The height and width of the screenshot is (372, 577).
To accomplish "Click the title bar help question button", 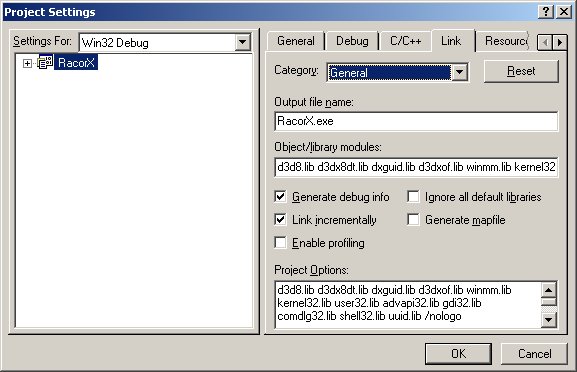I will click(546, 12).
